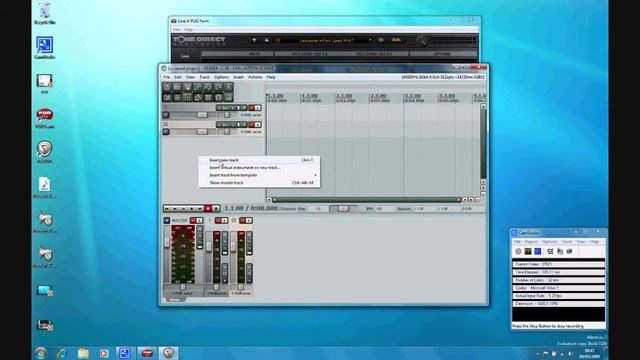Toggle auto-crossfade icon in second toolbar row
Image resolution: width=640 pixels, height=360 pixels.
click(167, 97)
